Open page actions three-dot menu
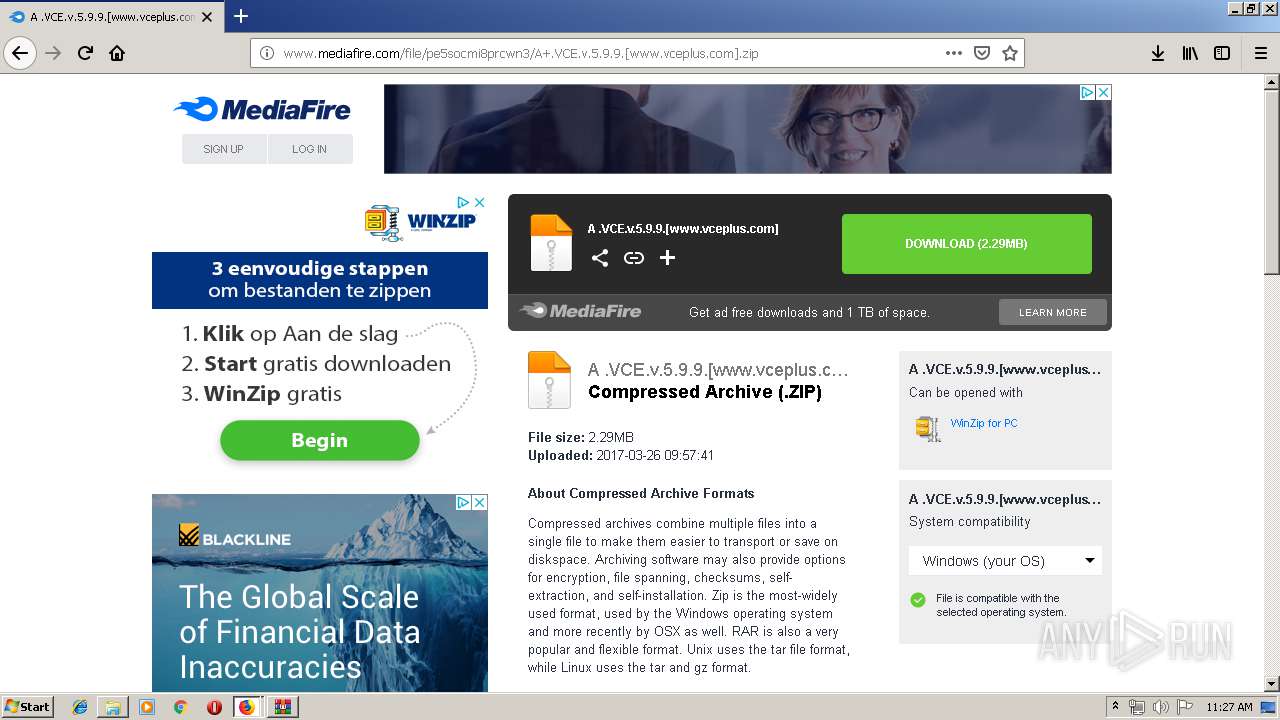The image size is (1280, 720). (x=954, y=53)
